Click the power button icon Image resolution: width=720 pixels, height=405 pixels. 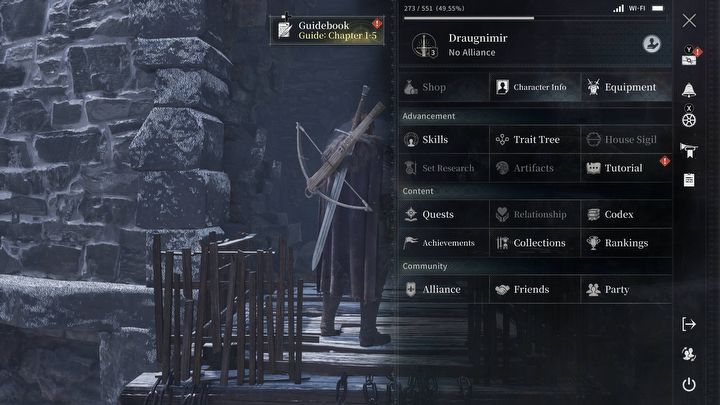coord(689,384)
